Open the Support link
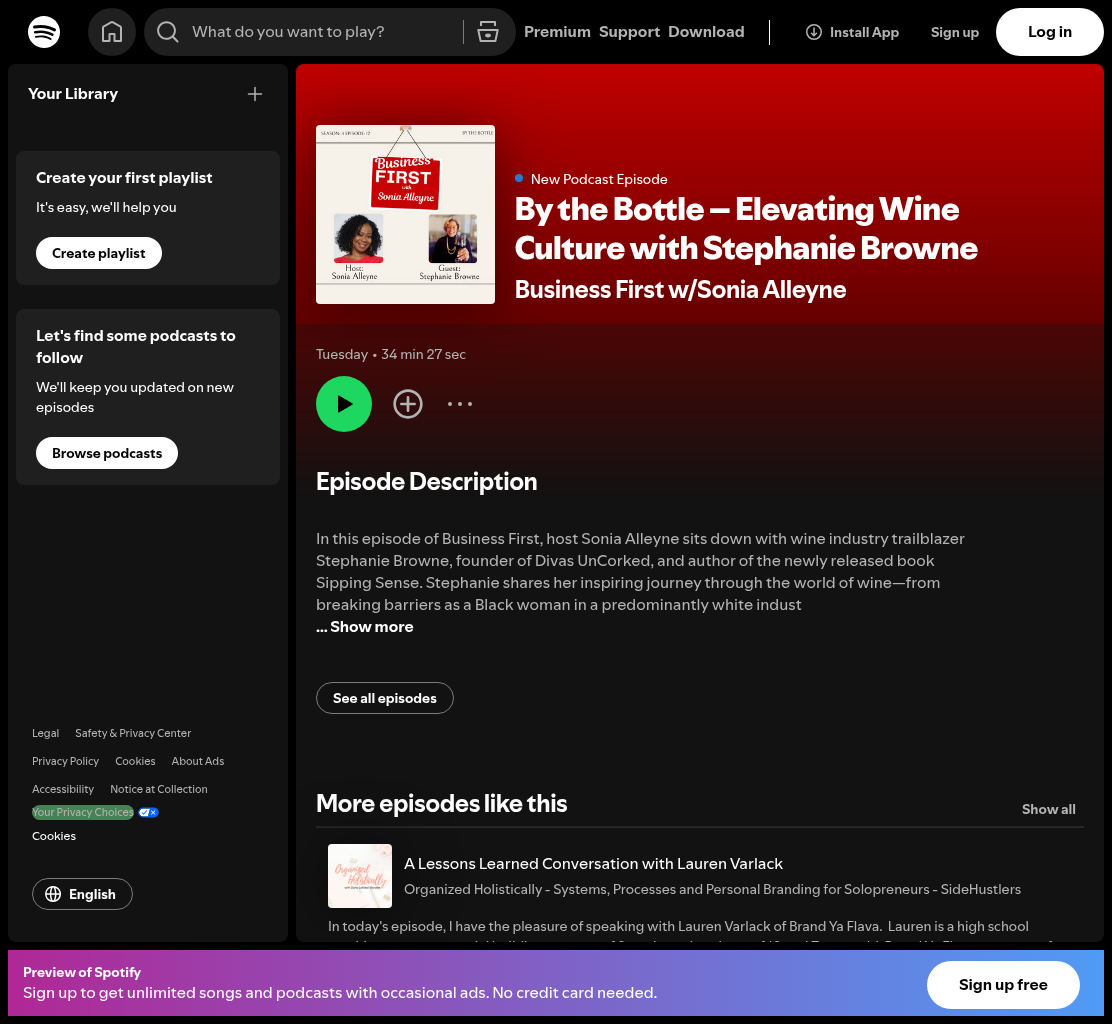This screenshot has height=1024, width=1112. (x=629, y=32)
